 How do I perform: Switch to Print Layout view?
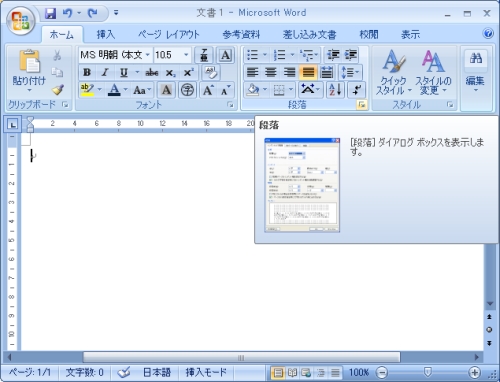278,372
